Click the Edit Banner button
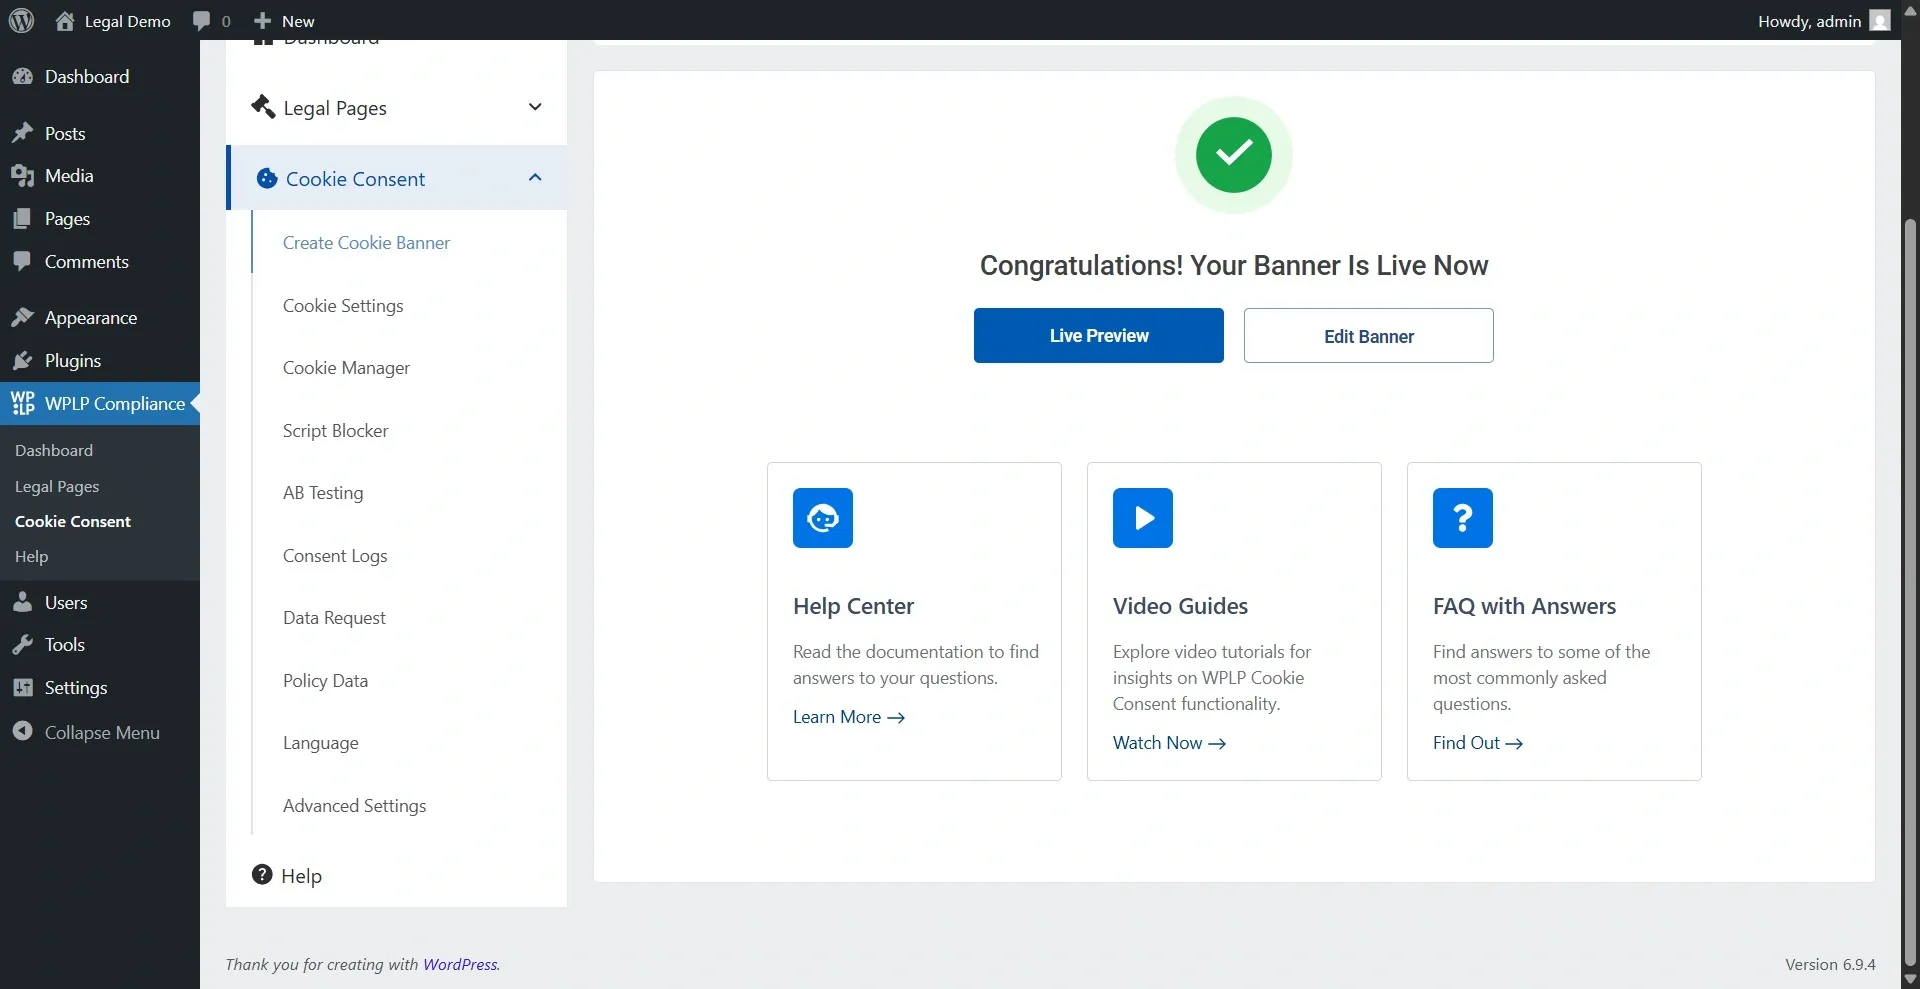The height and width of the screenshot is (989, 1920). click(x=1368, y=336)
